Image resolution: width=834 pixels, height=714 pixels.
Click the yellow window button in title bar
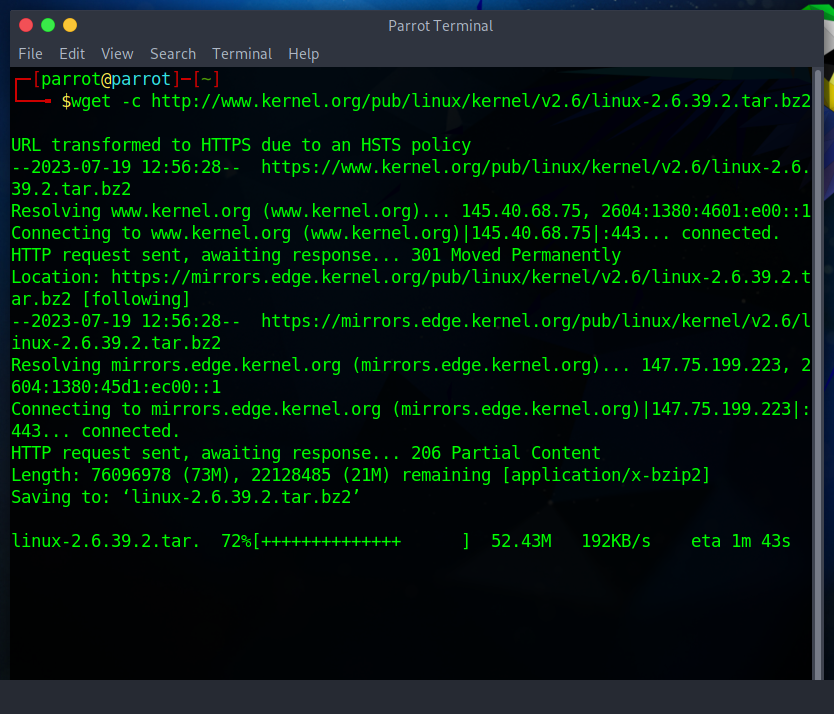pyautogui.click(x=69, y=25)
